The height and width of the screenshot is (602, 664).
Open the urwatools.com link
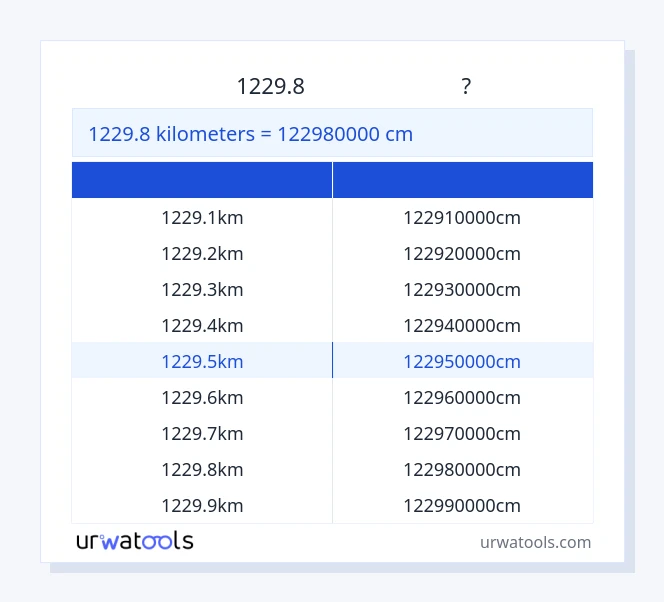(x=535, y=542)
